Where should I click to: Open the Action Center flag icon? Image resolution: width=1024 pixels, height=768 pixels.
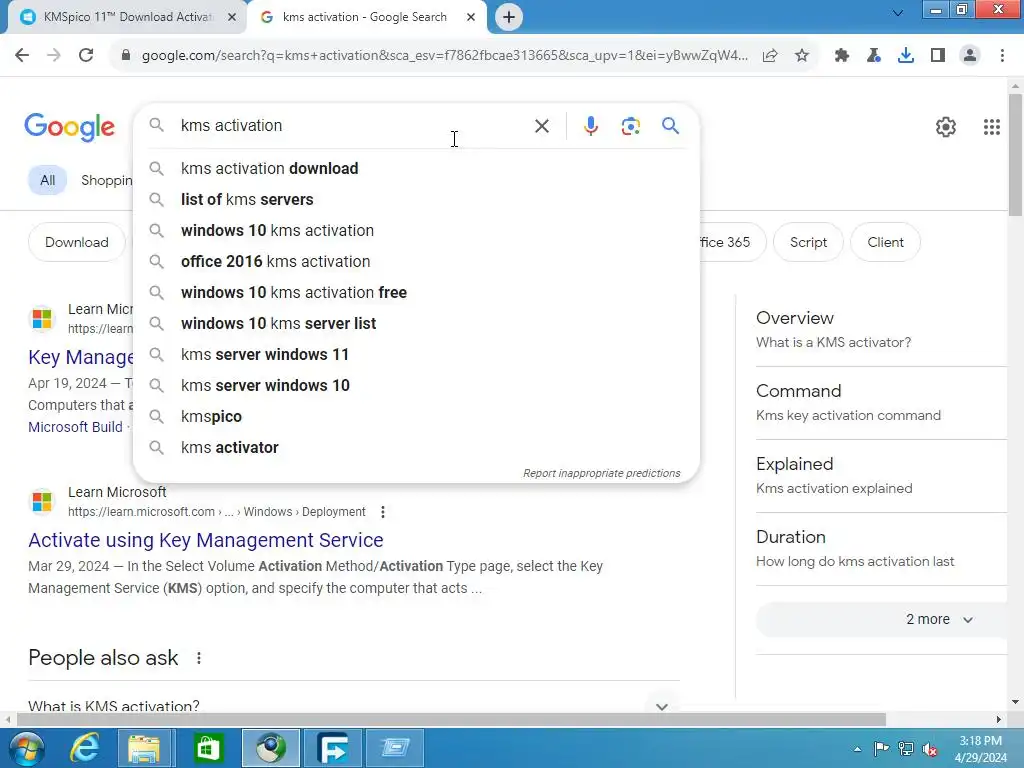[x=881, y=748]
